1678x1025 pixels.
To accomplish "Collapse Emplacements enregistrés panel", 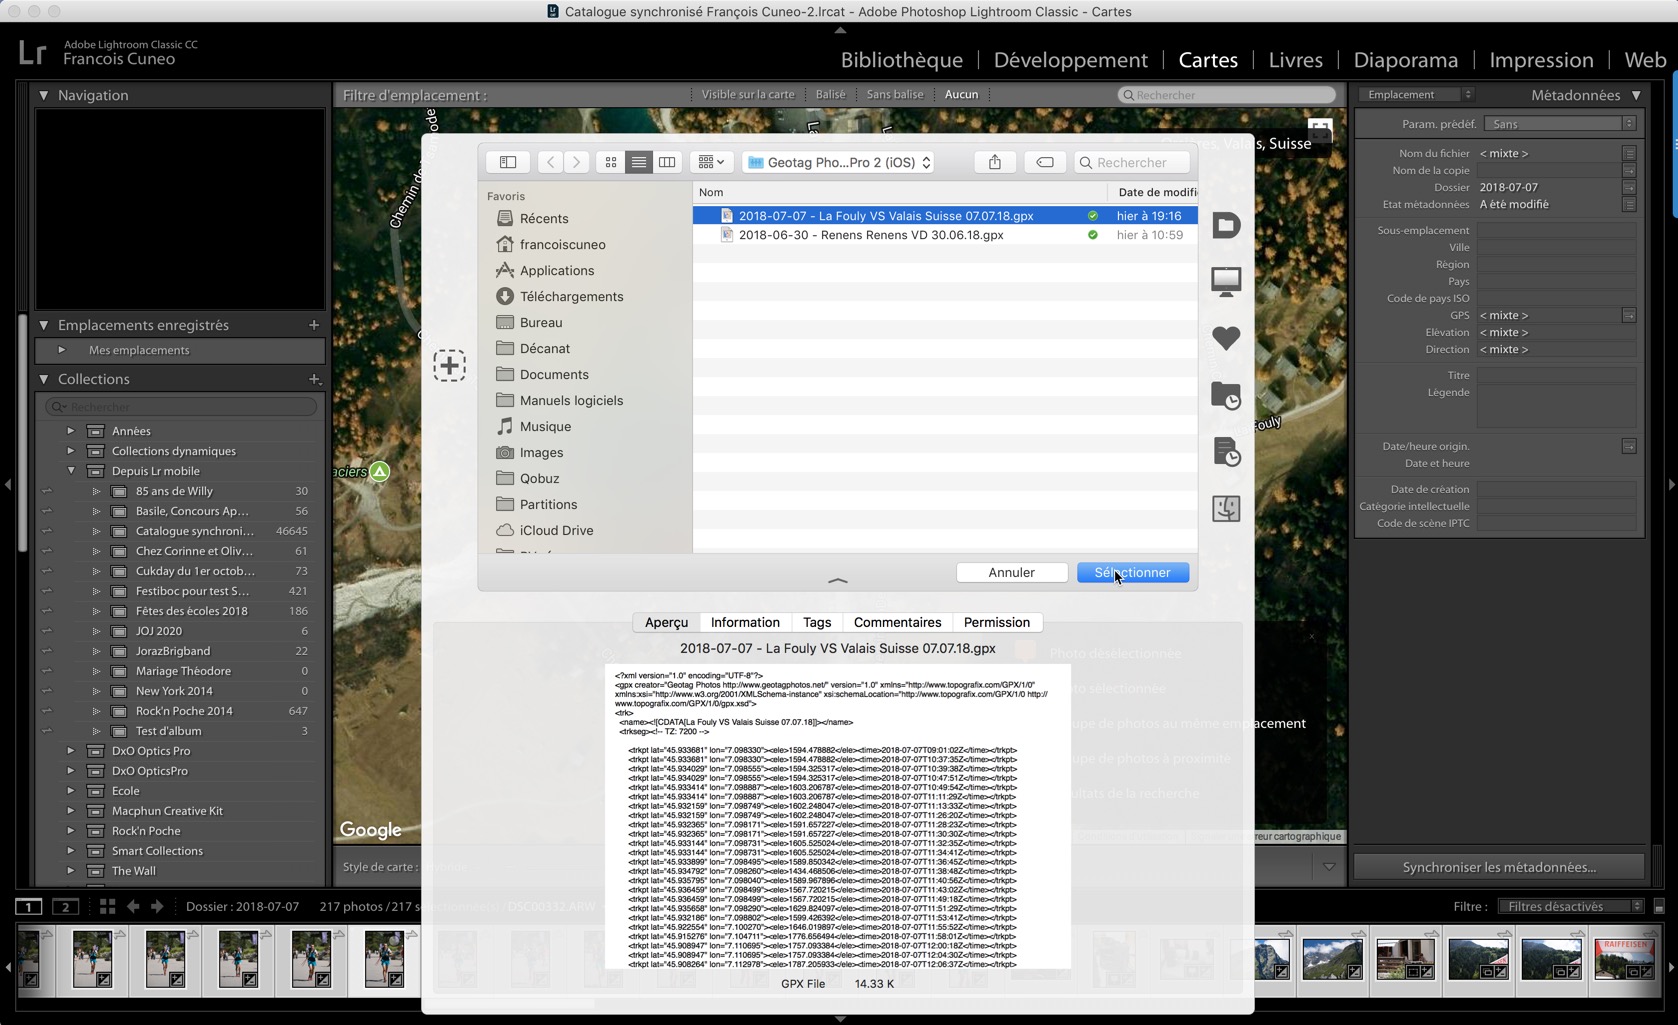I will 44,325.
